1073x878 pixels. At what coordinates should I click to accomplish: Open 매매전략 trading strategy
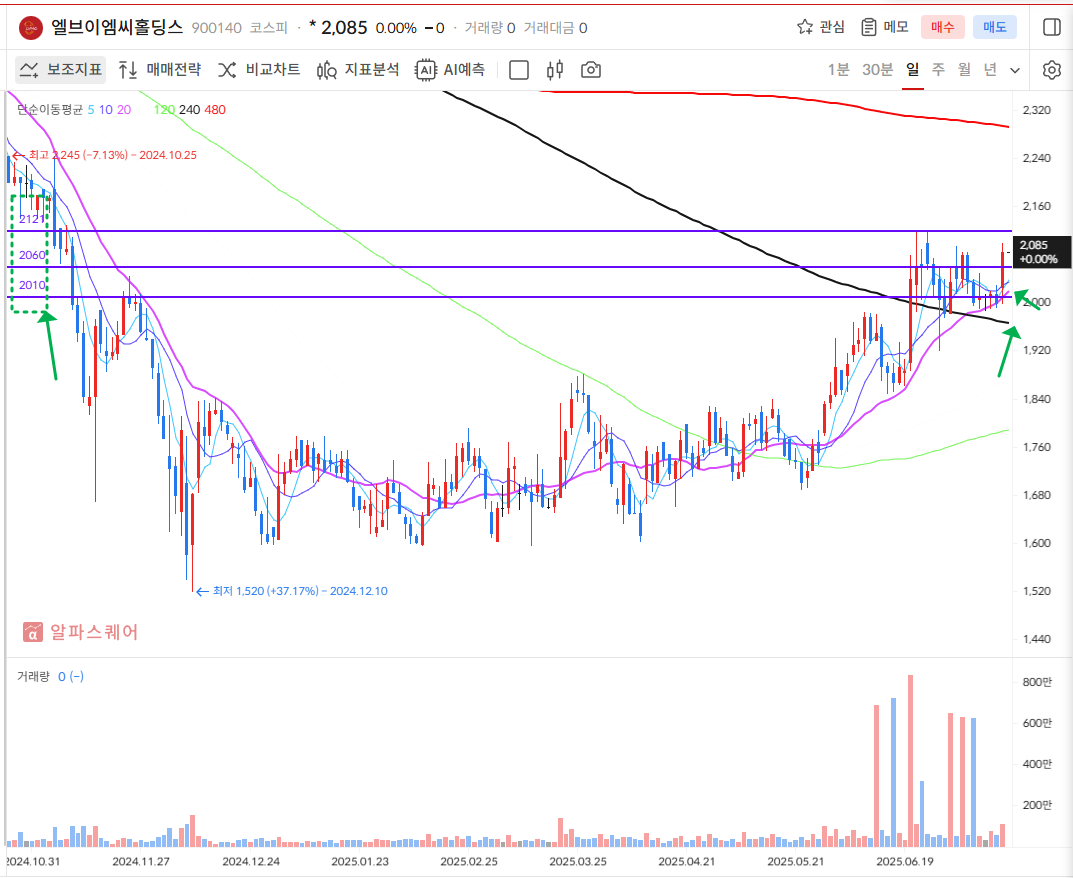(x=159, y=70)
